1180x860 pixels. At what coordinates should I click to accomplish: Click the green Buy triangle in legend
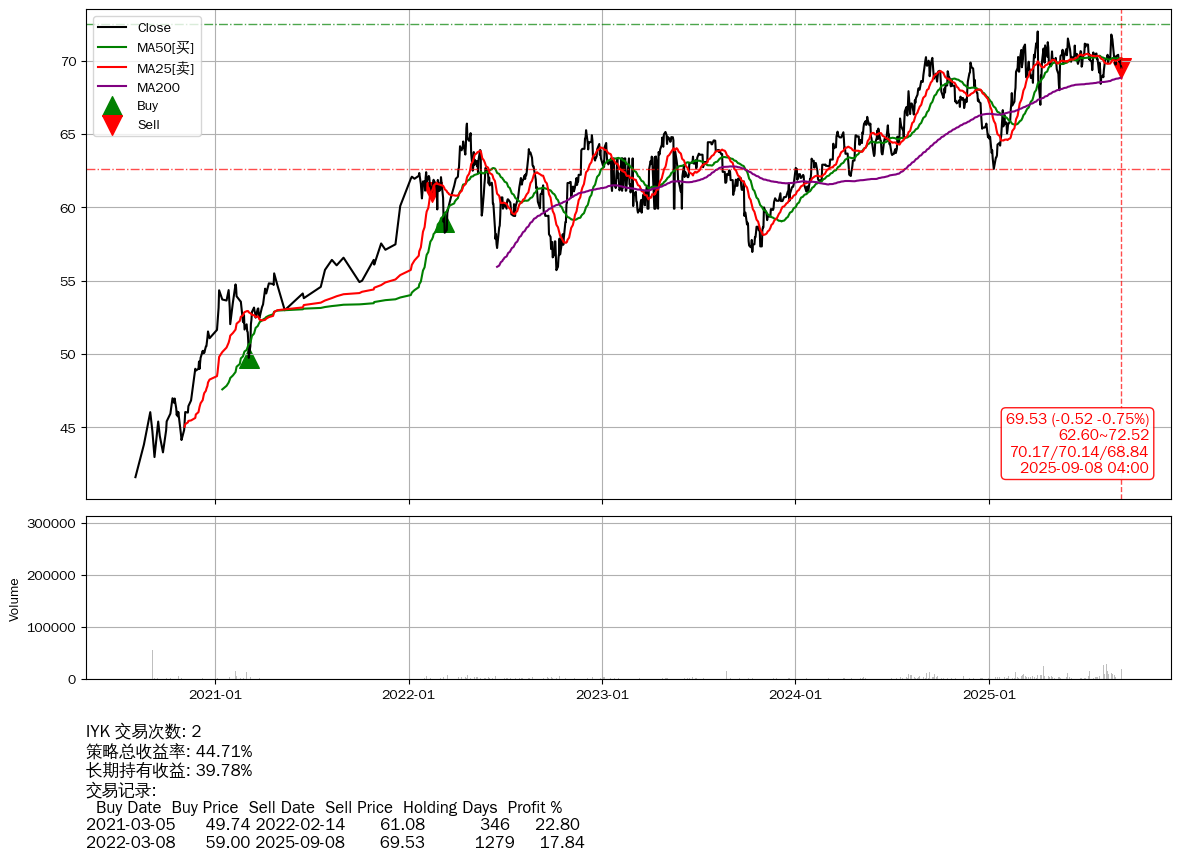tap(113, 106)
